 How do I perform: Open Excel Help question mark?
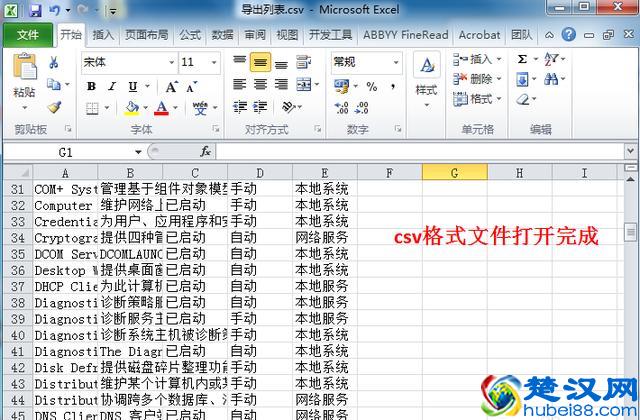pyautogui.click(x=569, y=35)
